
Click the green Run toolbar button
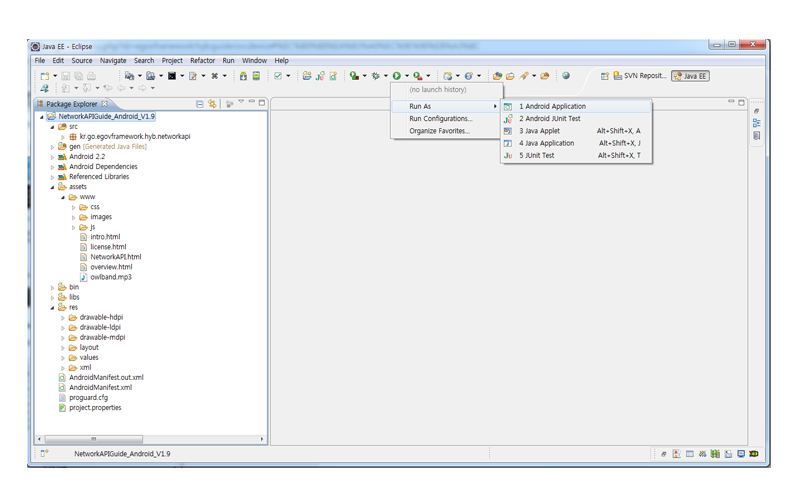397,76
